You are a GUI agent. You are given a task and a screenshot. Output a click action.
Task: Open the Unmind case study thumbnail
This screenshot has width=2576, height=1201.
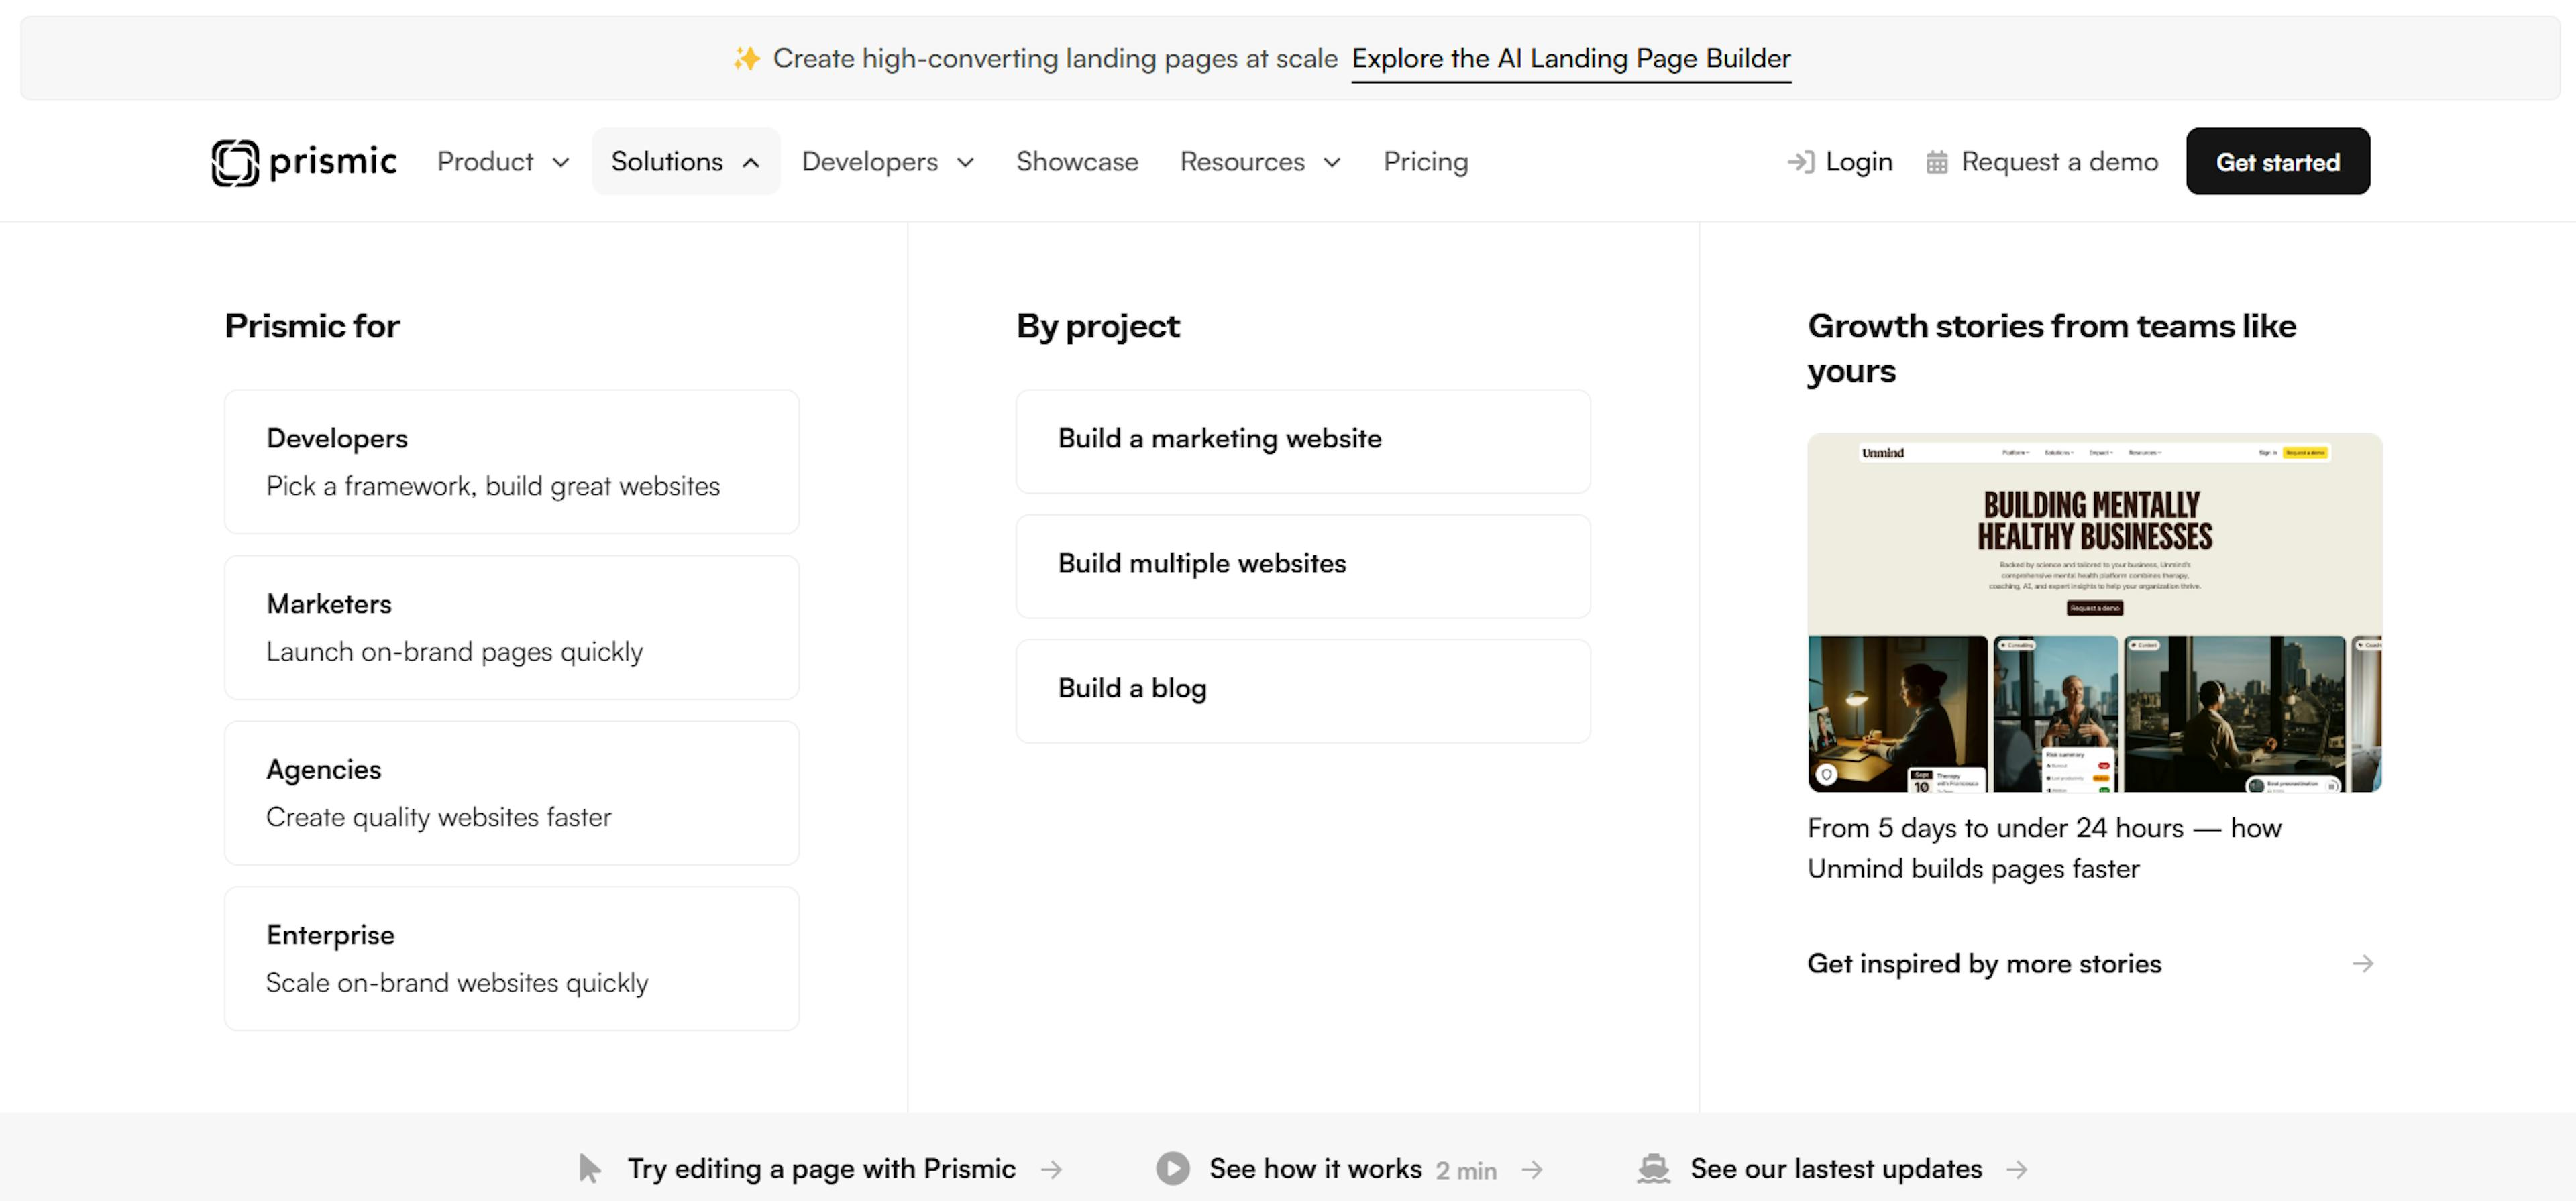2094,612
